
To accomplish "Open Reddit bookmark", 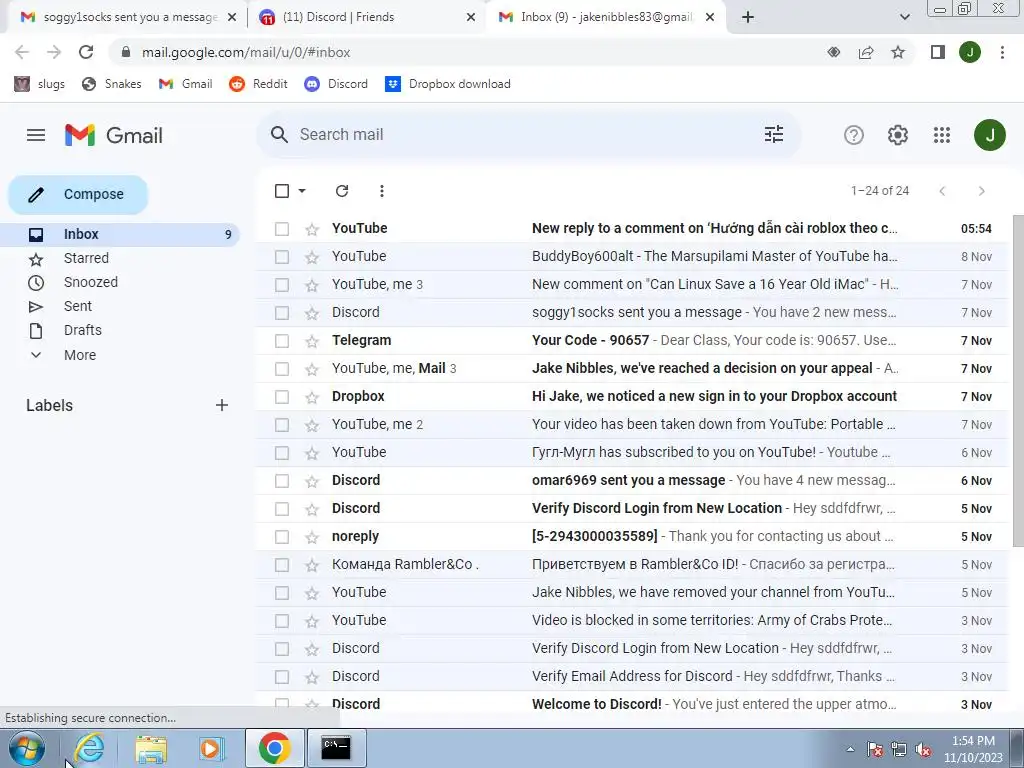I will (258, 84).
